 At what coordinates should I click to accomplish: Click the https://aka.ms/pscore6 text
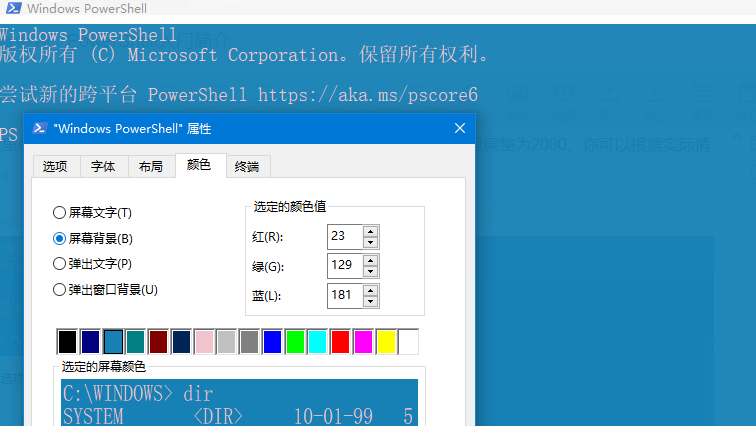[367, 94]
